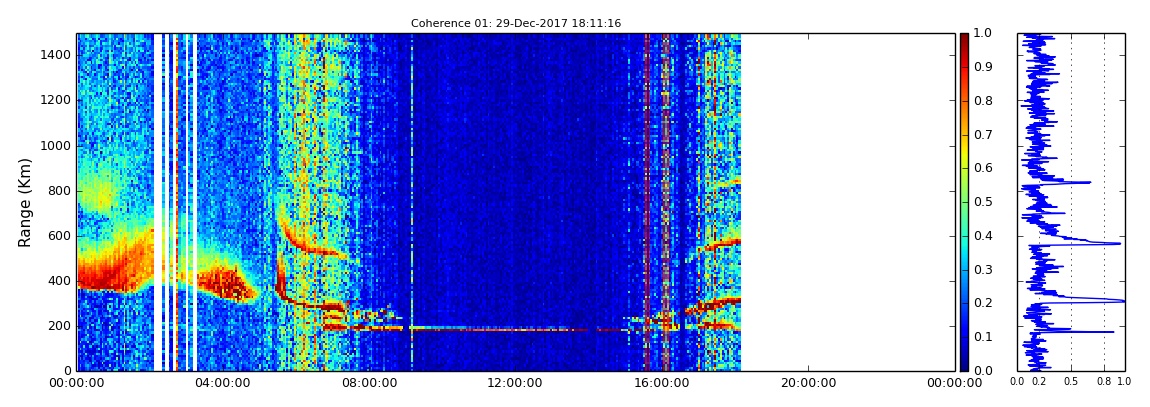
Task: Click the 20:00:00 time axis label
Action: 807,383
